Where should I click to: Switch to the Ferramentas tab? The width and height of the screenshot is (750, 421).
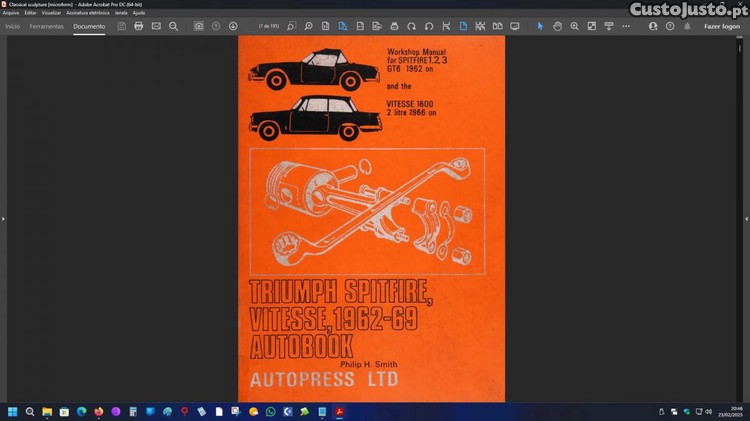pyautogui.click(x=46, y=26)
